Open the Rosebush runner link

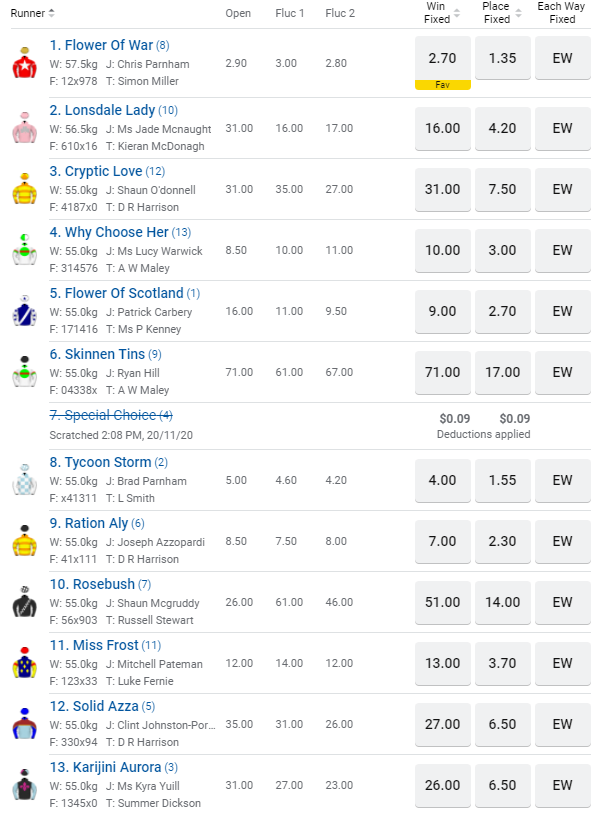[99, 584]
